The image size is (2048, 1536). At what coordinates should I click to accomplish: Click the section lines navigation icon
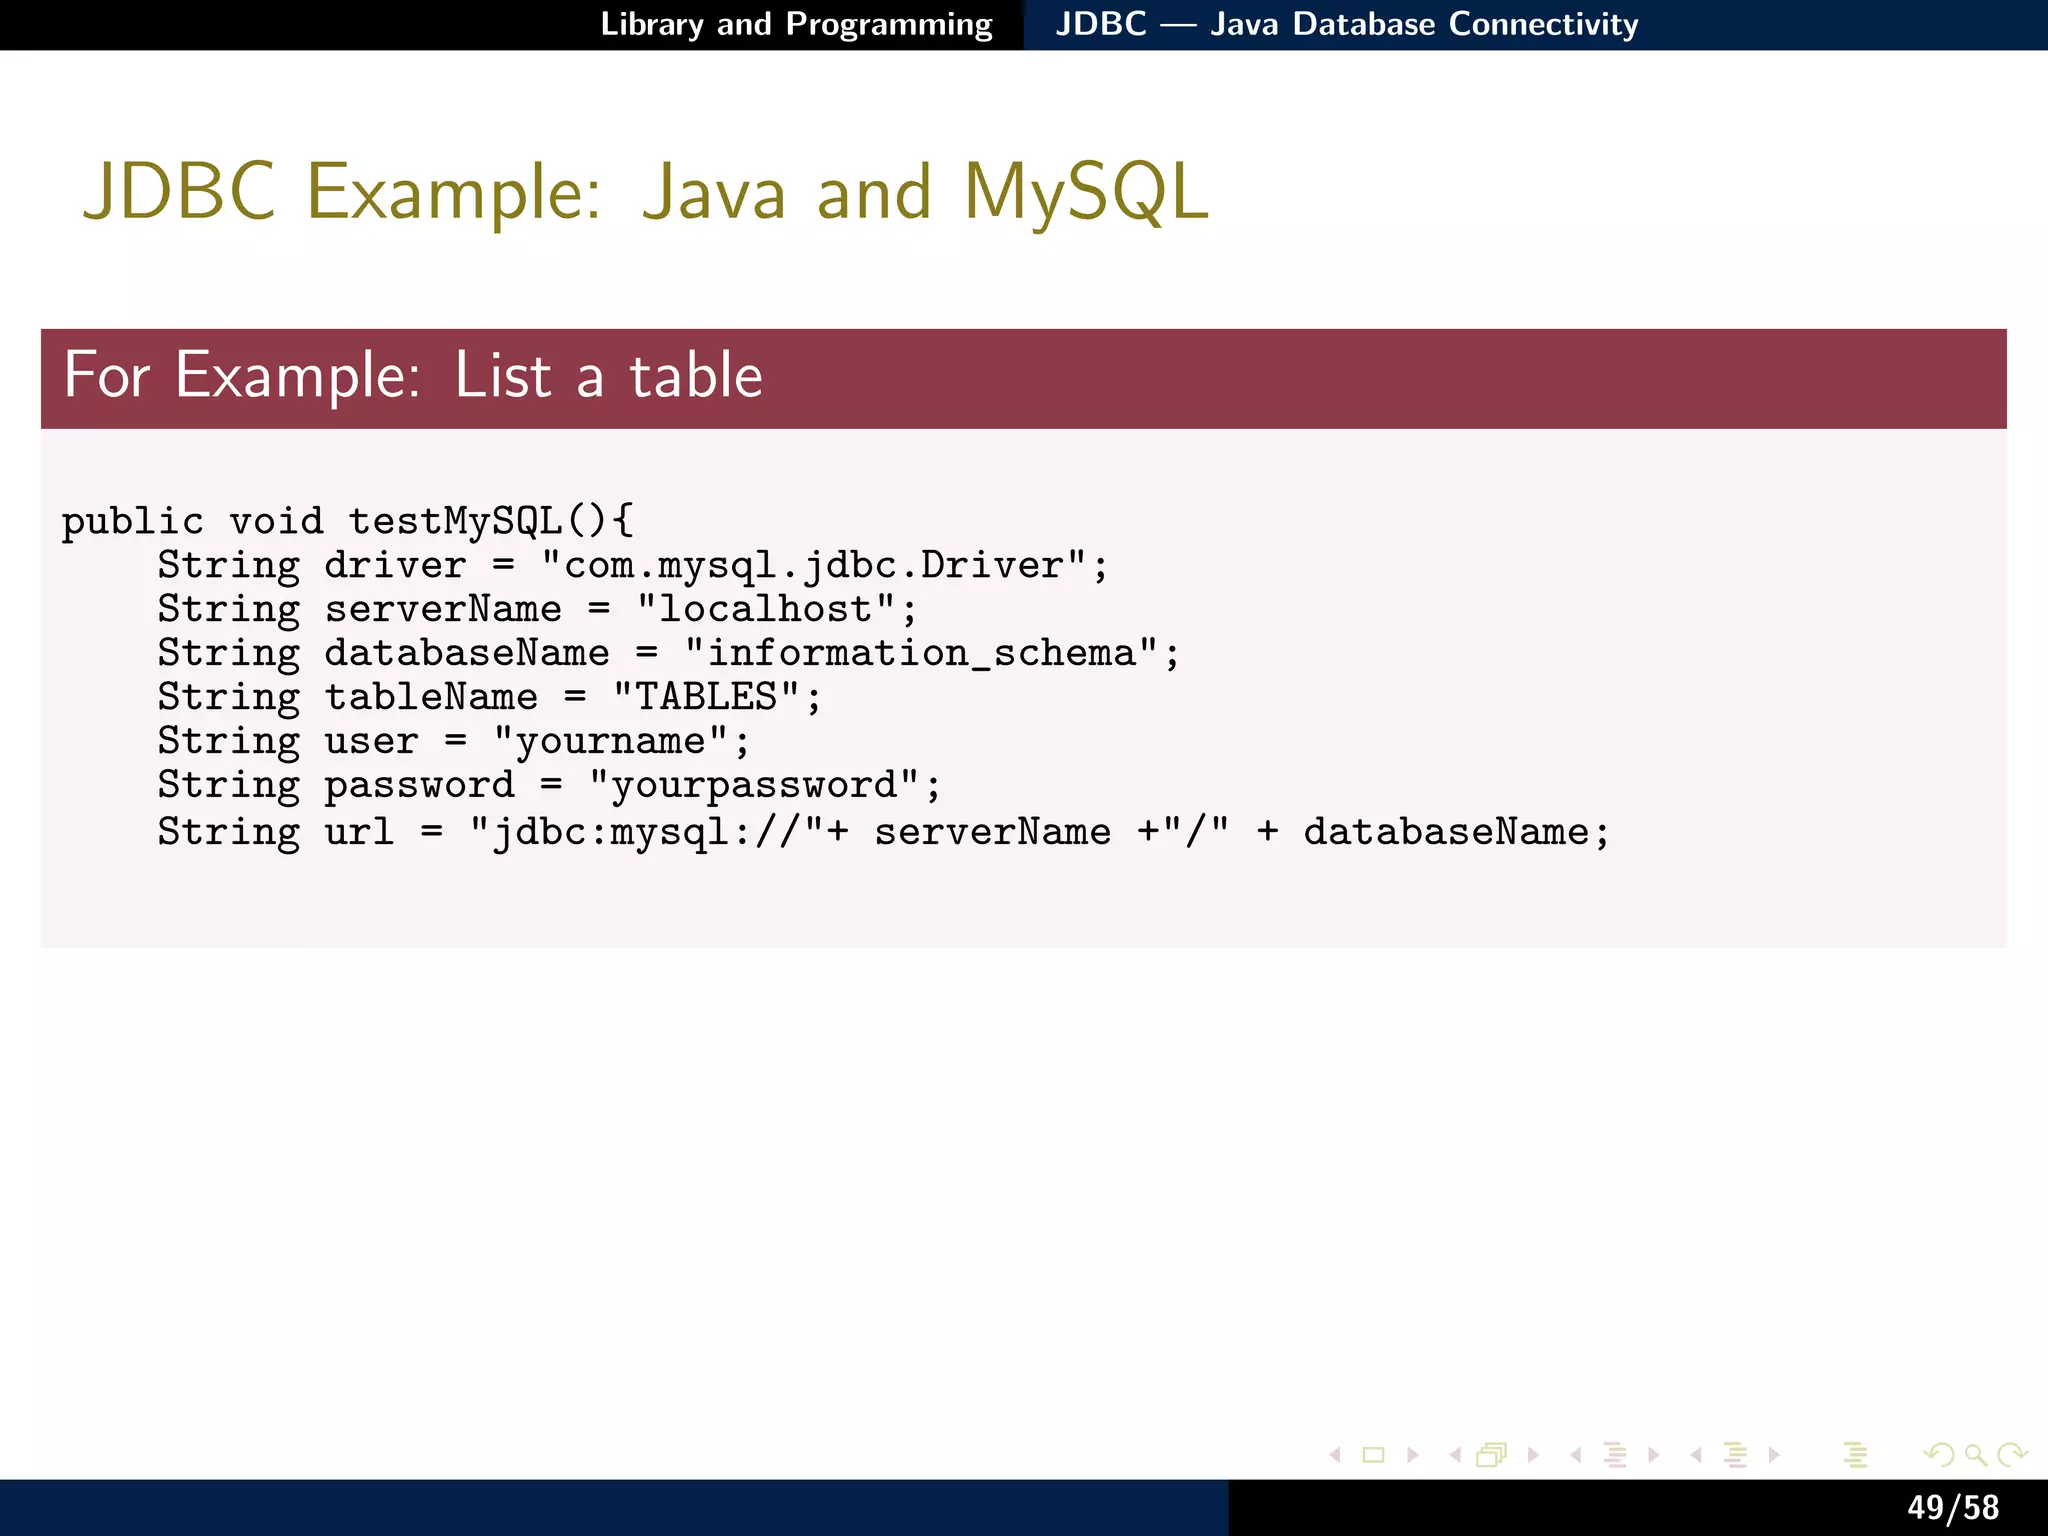tap(1736, 1455)
